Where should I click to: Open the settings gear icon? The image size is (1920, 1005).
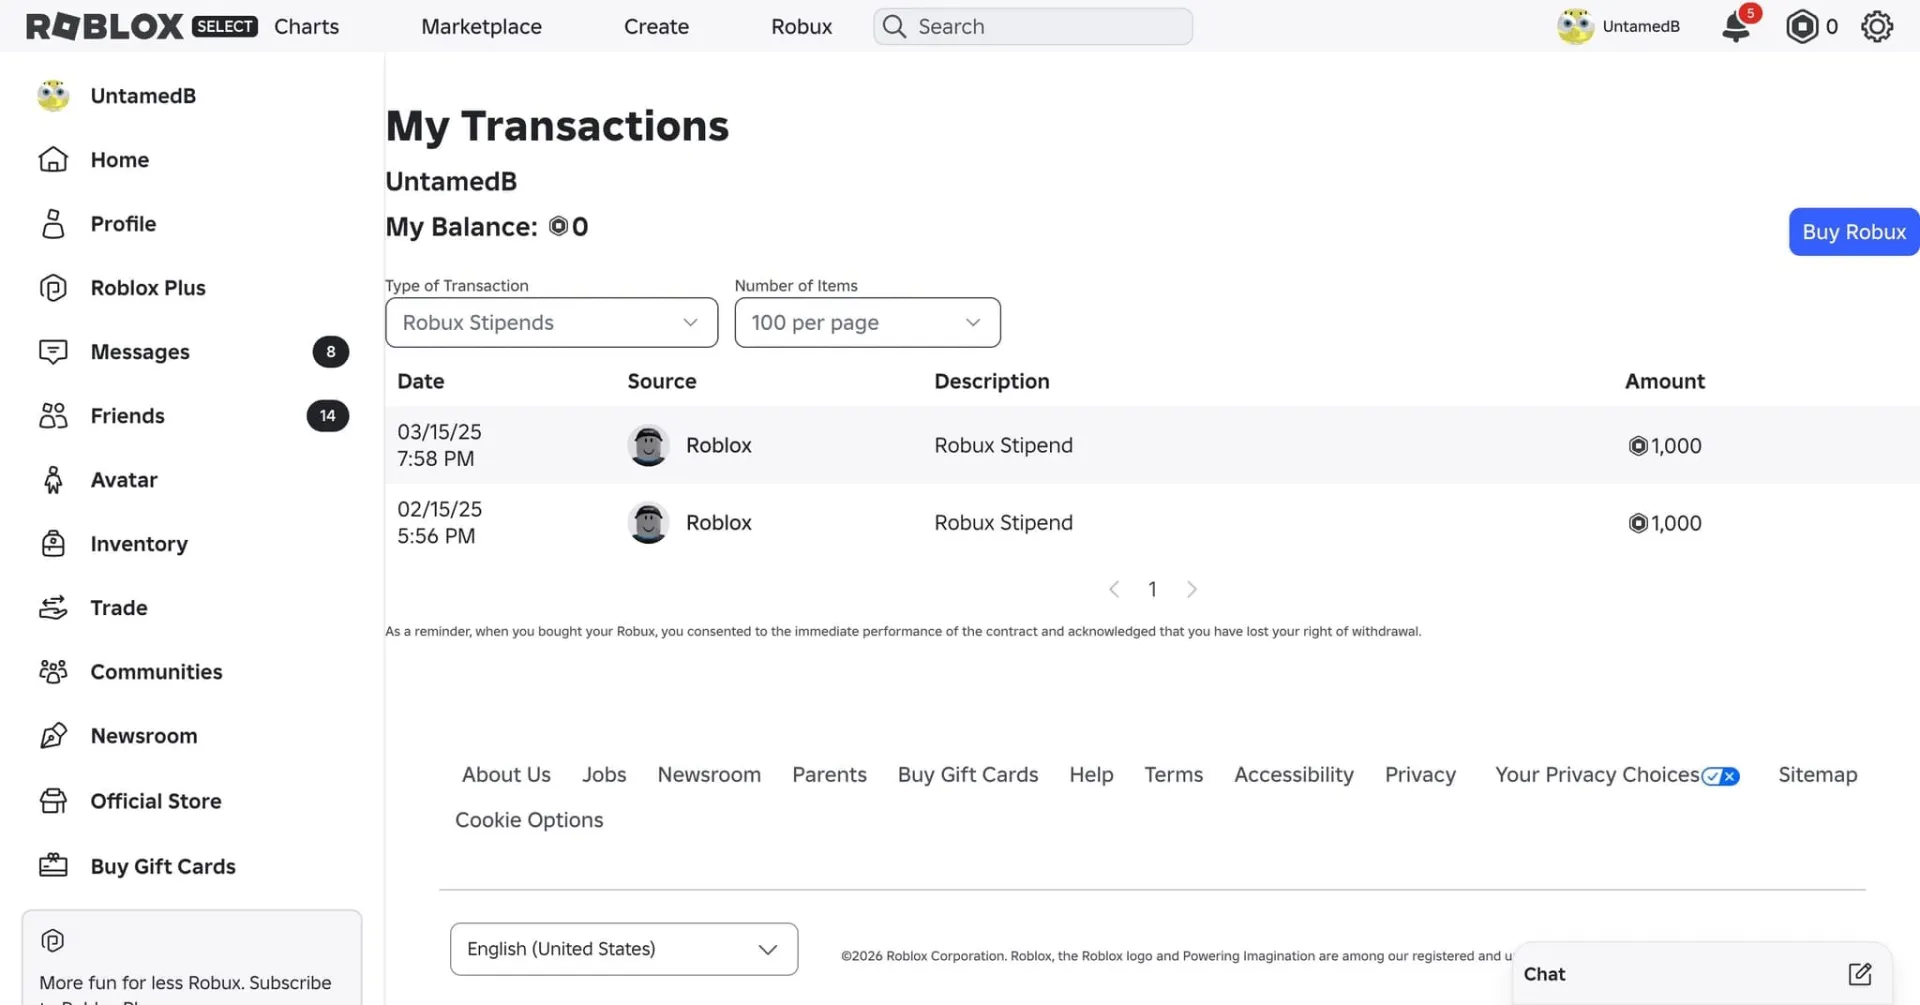1877,26
